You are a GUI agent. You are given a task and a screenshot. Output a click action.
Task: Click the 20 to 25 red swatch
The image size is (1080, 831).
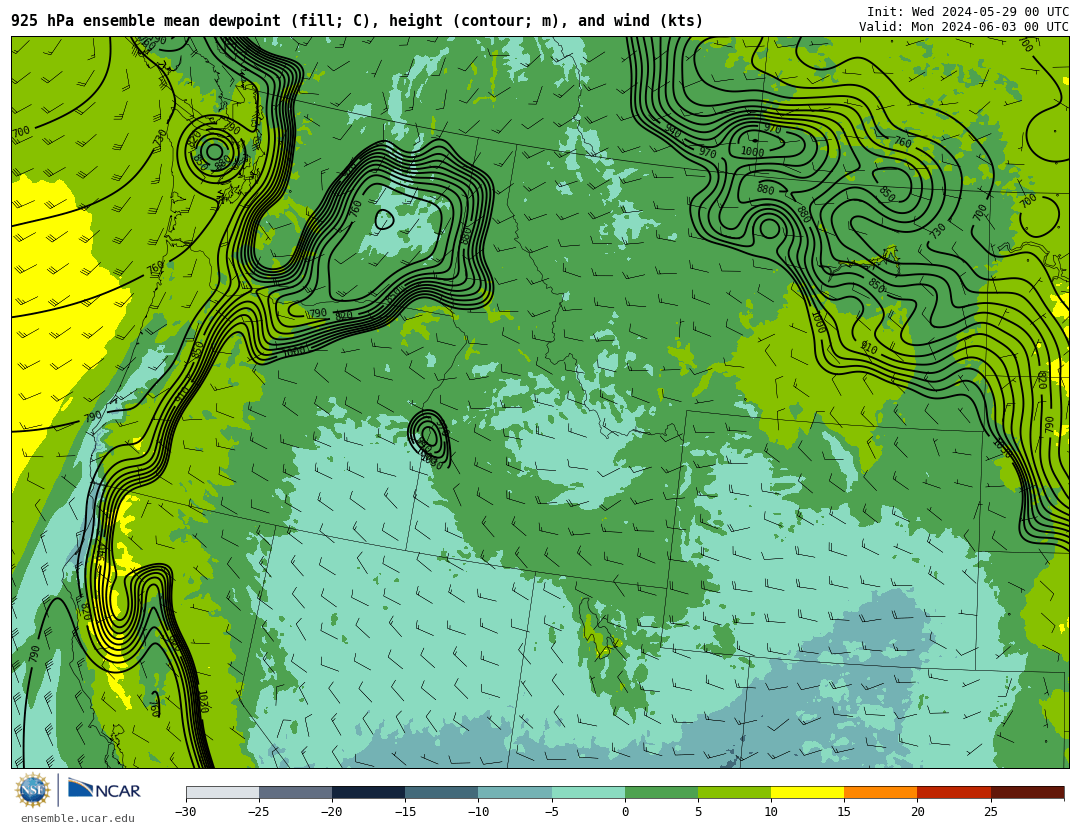pos(954,792)
